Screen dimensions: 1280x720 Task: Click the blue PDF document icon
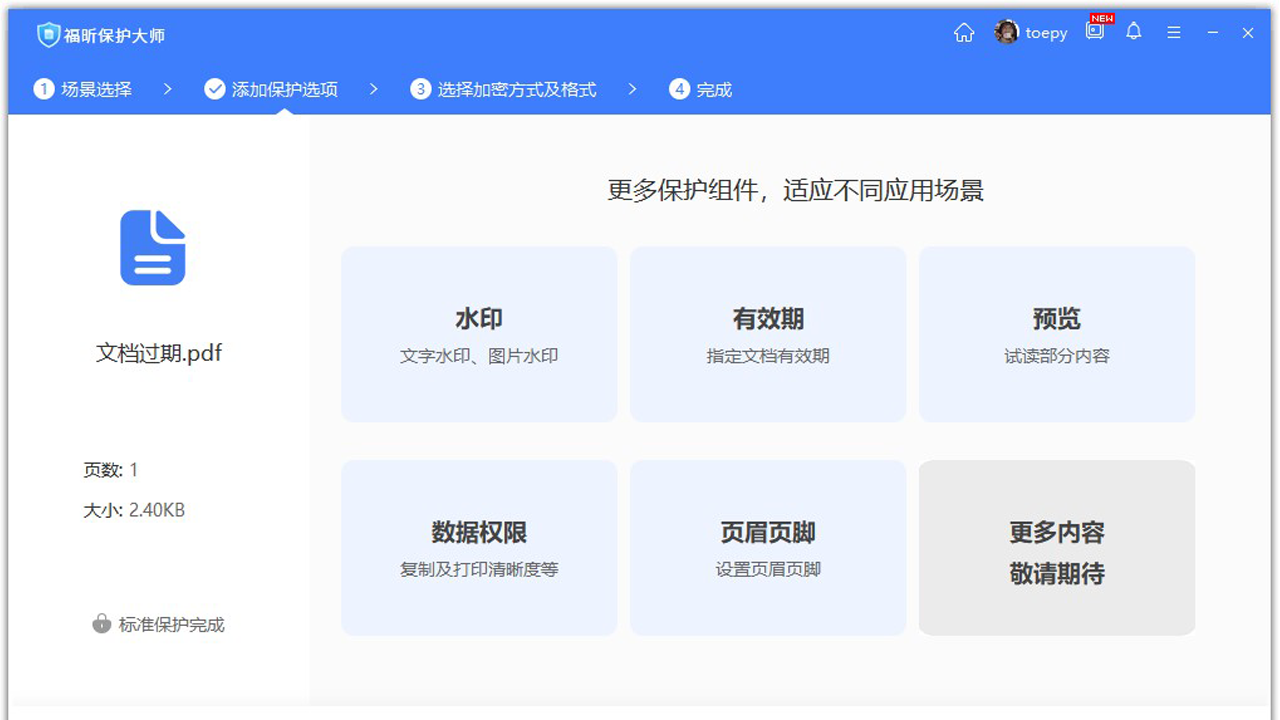[x=153, y=247]
